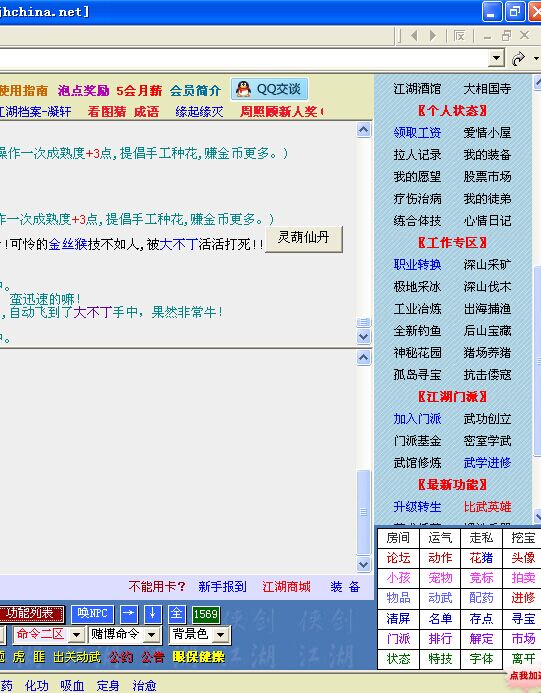Click the right arrow icon button
This screenshot has width=541, height=693.
(x=129, y=614)
